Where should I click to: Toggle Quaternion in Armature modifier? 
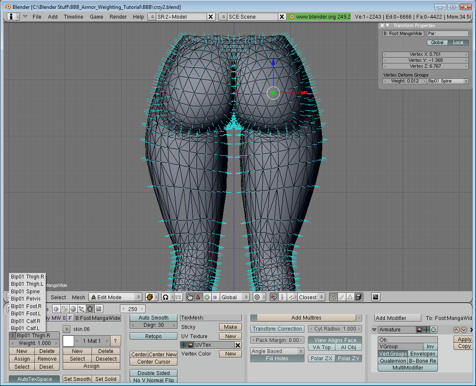[393, 361]
